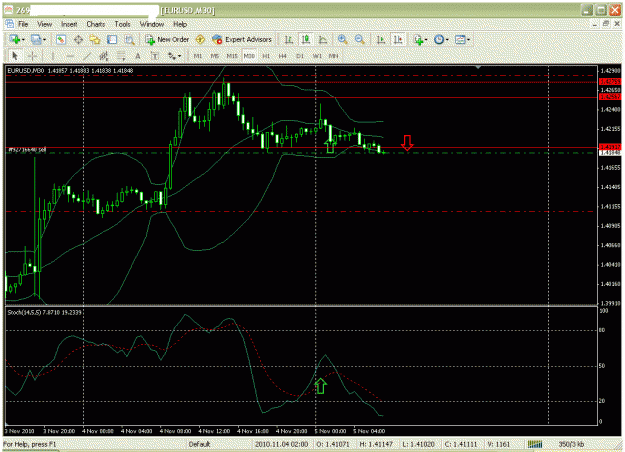The height and width of the screenshot is (452, 625).
Task: Select the M30 timeframe button
Action: [249, 56]
